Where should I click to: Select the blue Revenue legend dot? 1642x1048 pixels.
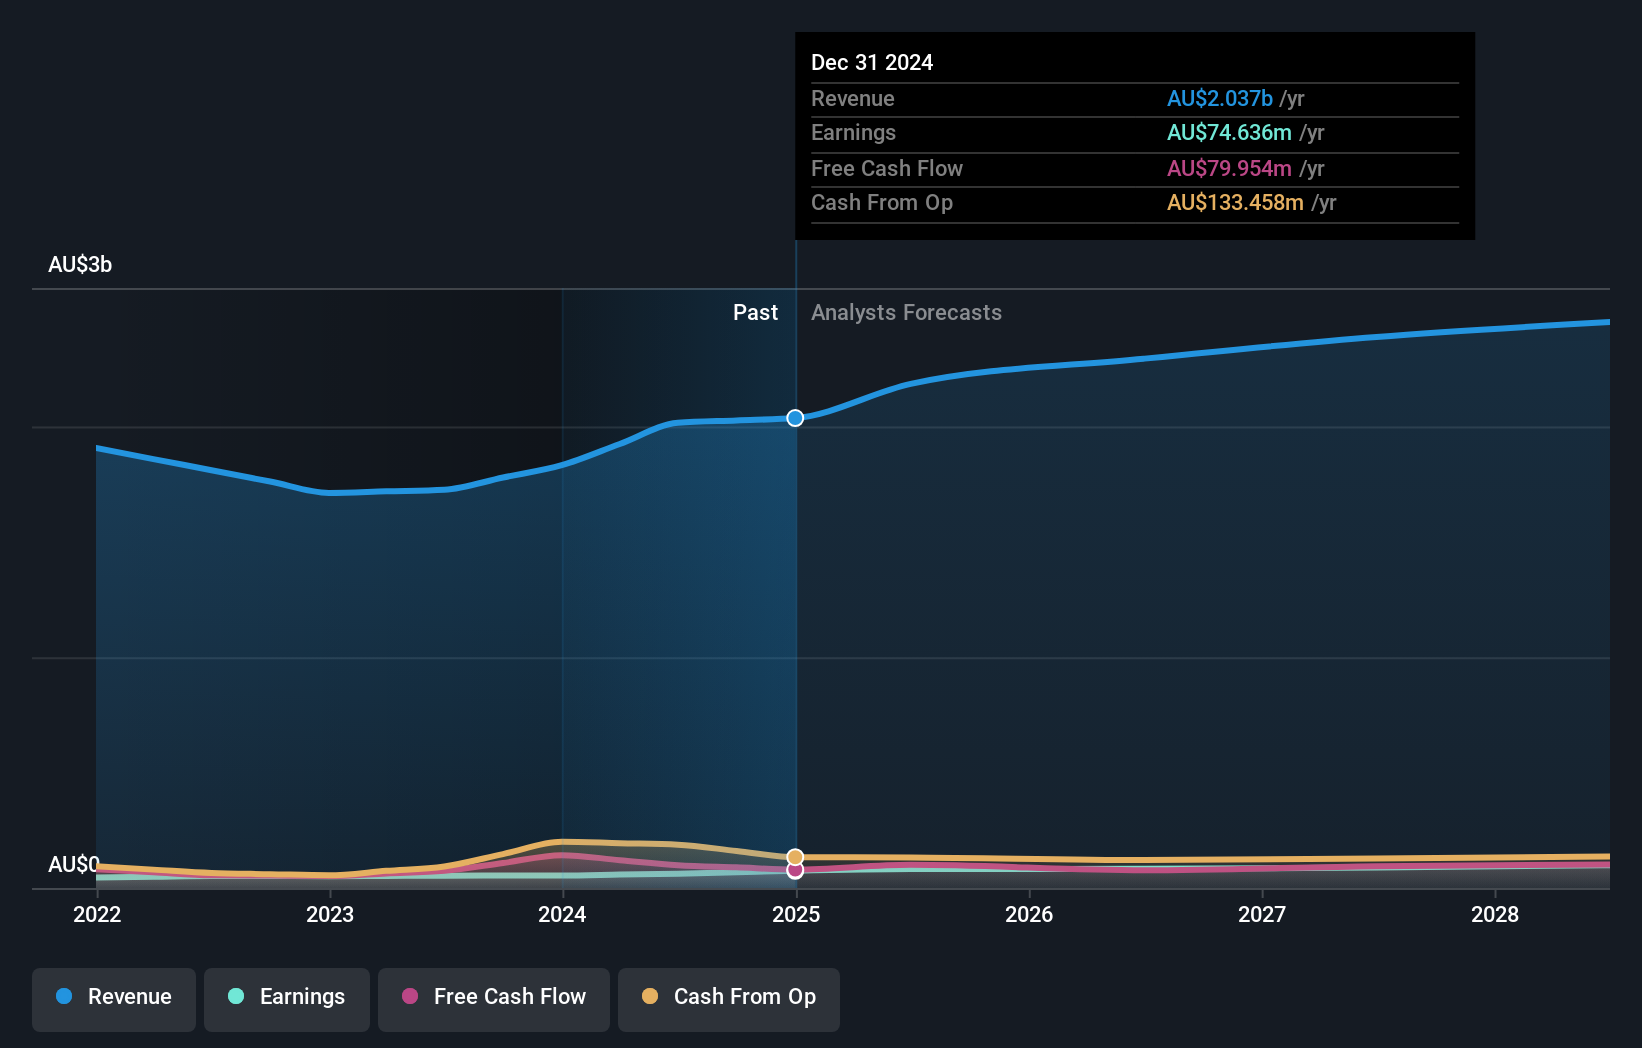[66, 997]
